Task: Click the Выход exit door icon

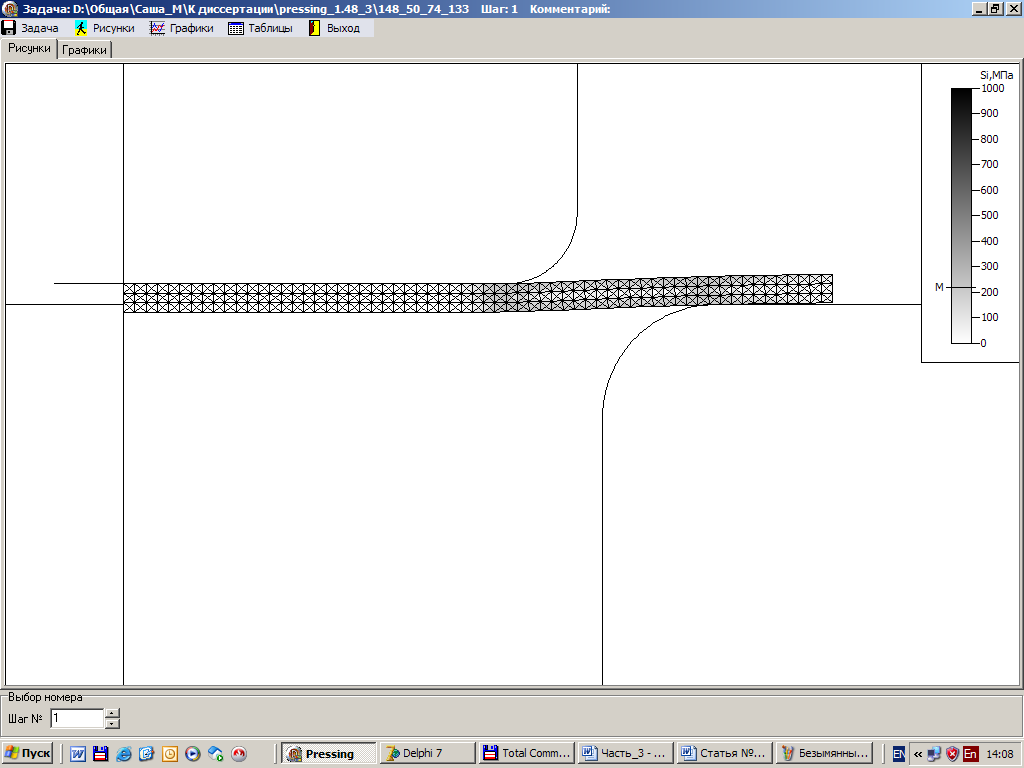Action: click(x=314, y=28)
